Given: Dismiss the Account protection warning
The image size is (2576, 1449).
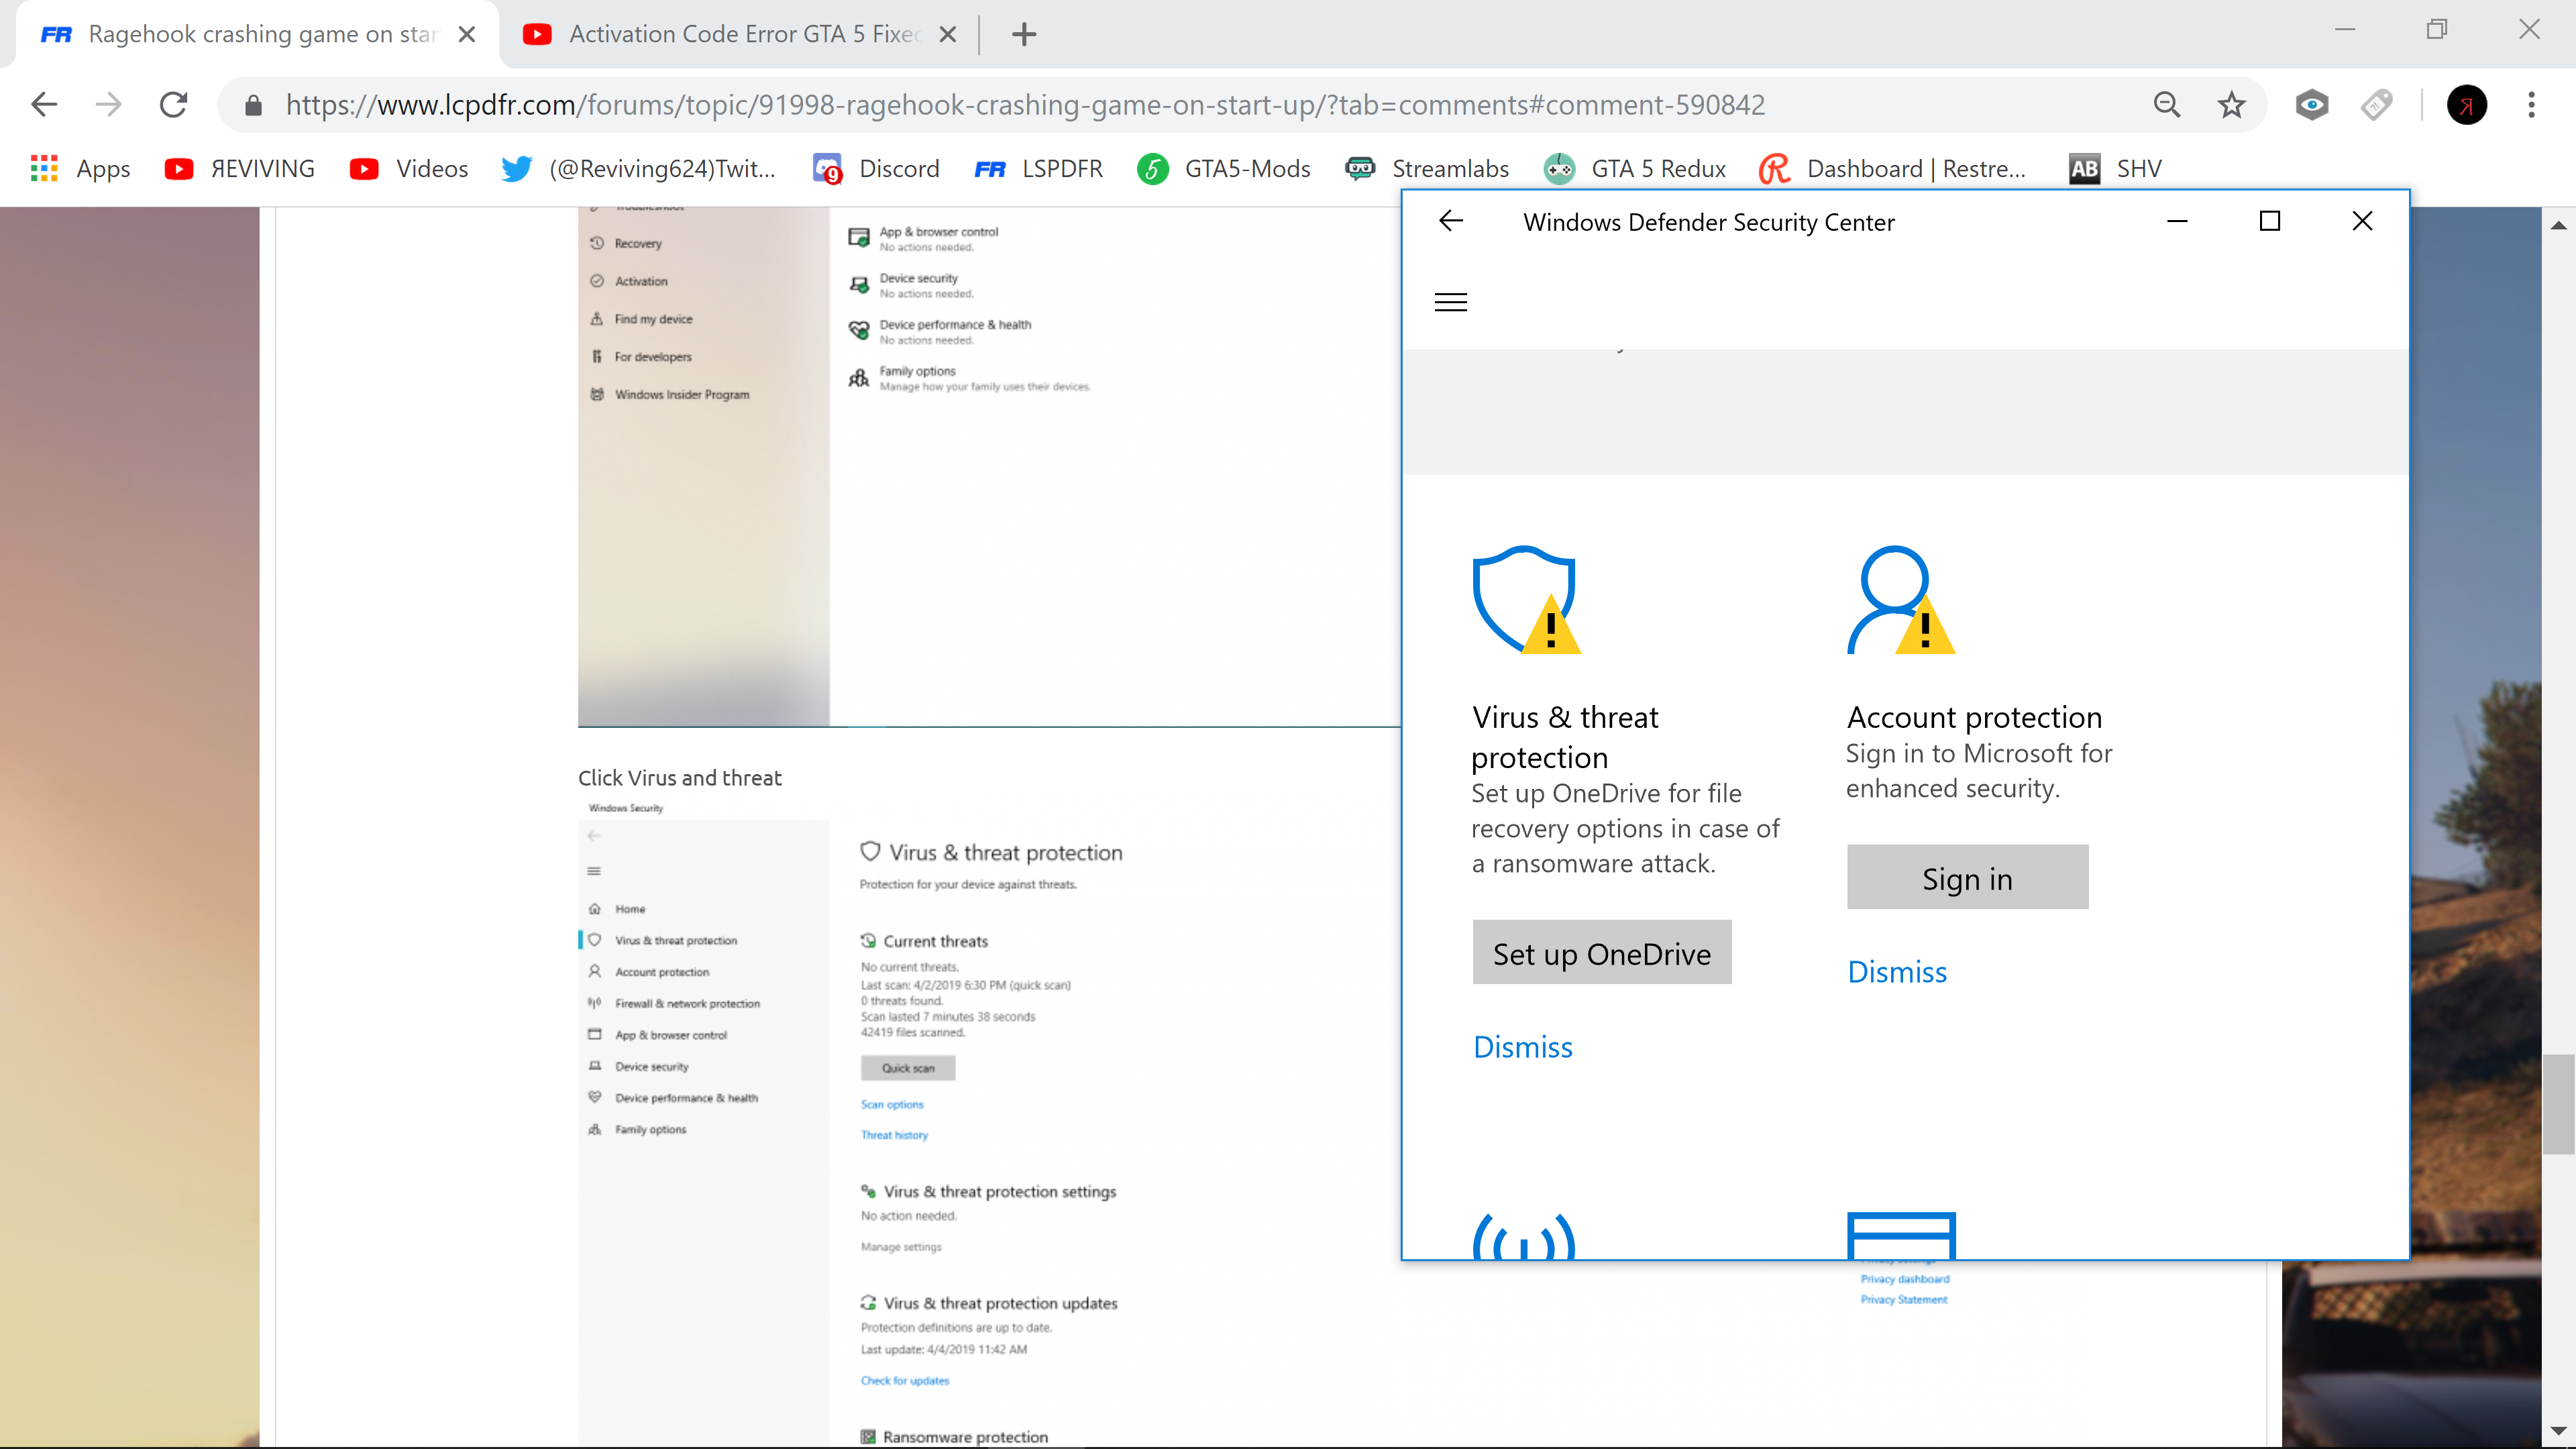Looking at the screenshot, I should 1896,971.
